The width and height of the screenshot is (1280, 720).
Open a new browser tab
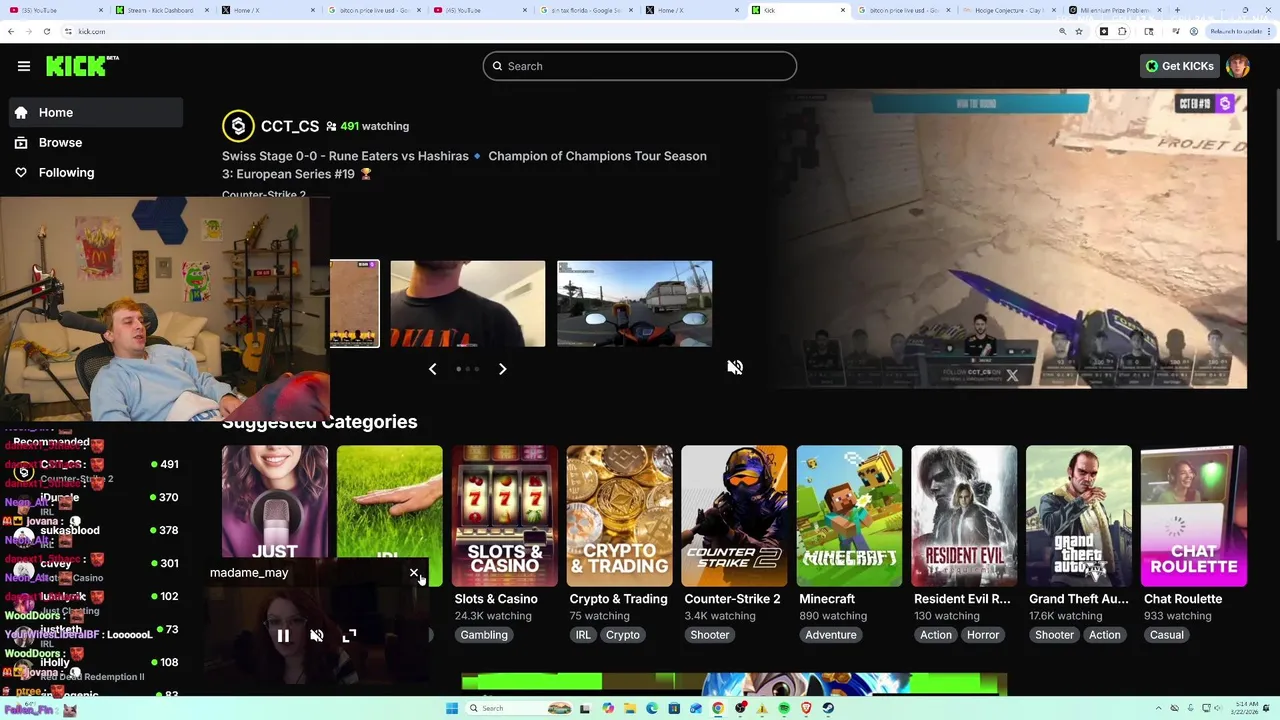pos(1177,10)
